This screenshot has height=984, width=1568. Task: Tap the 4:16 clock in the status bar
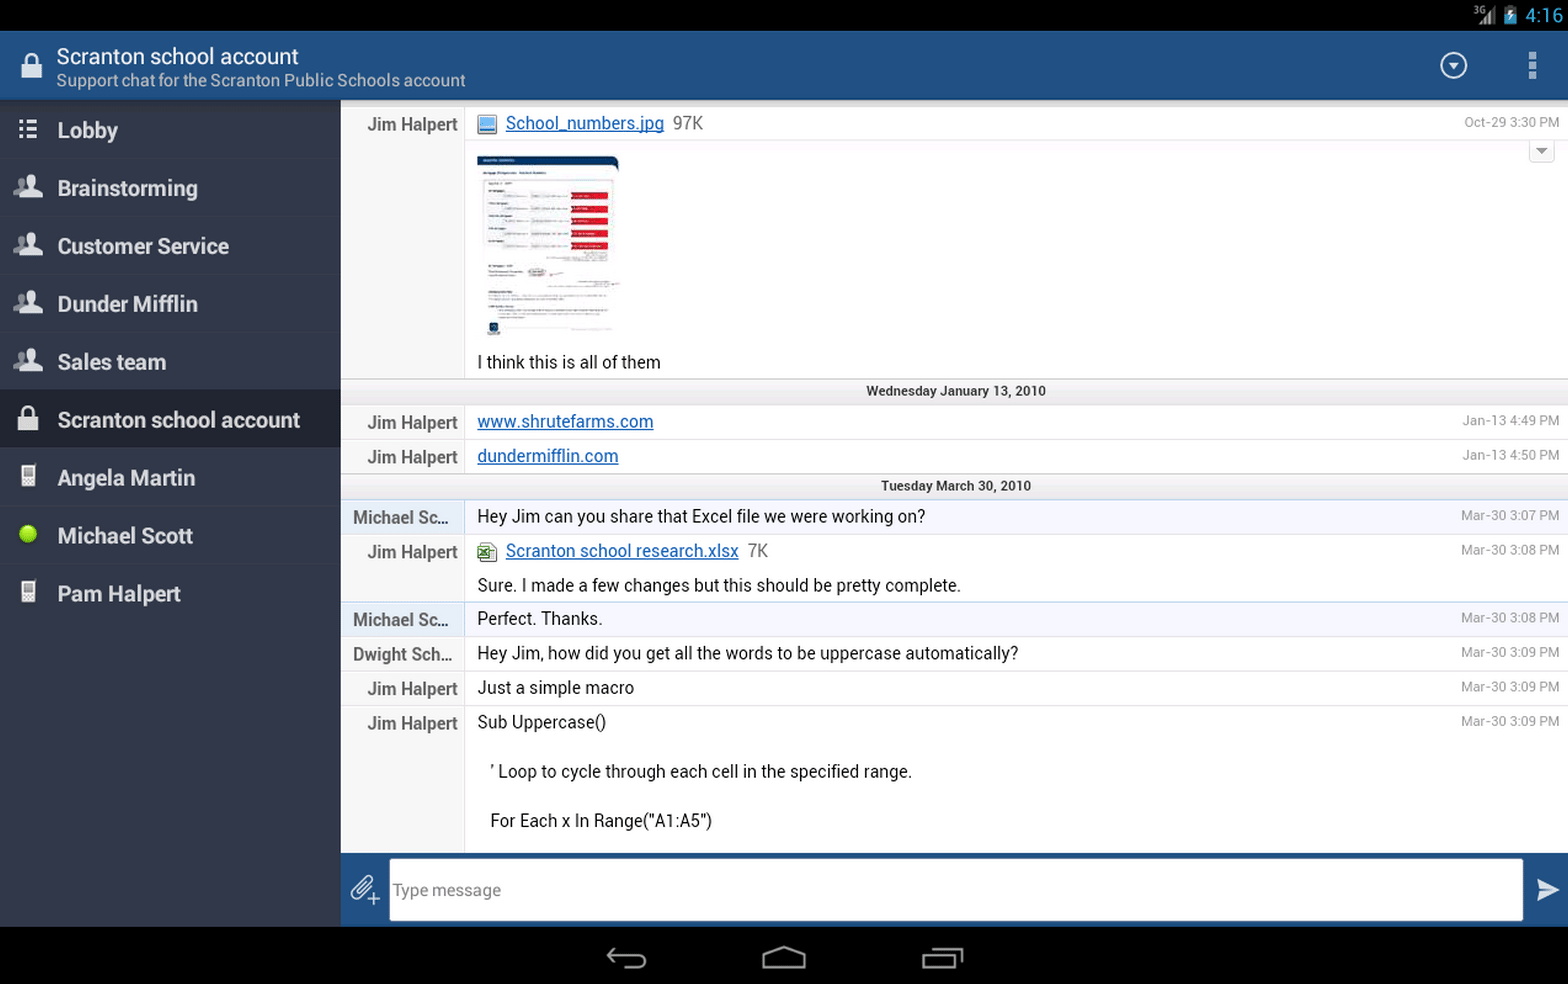(1543, 15)
